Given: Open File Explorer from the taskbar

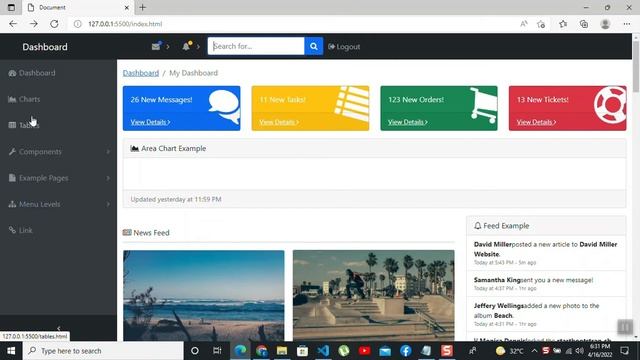Looking at the screenshot, I should [282, 351].
